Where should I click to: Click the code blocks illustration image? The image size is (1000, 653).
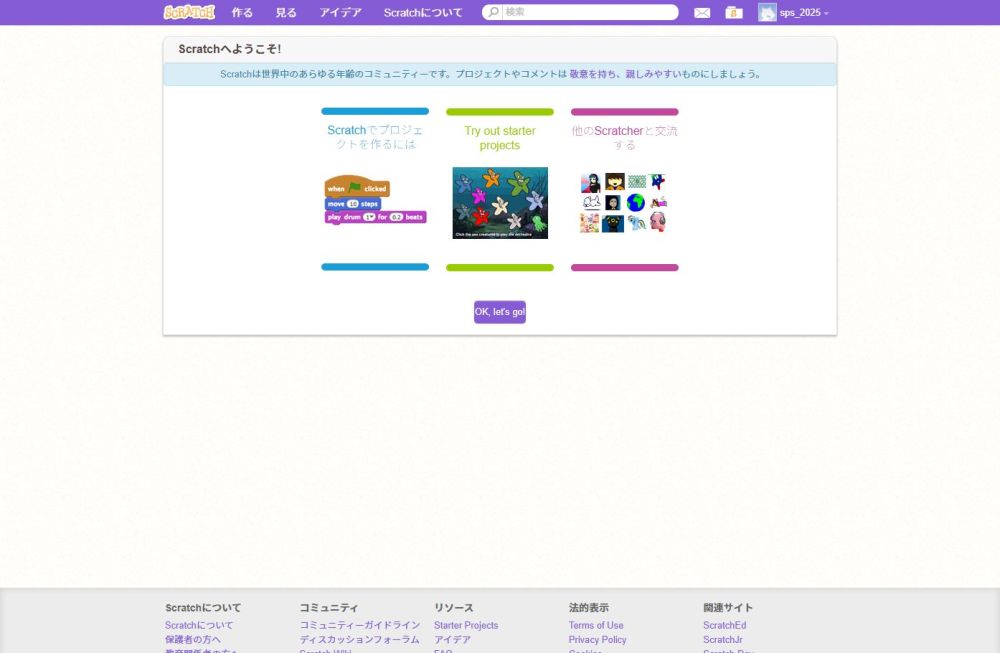[375, 200]
